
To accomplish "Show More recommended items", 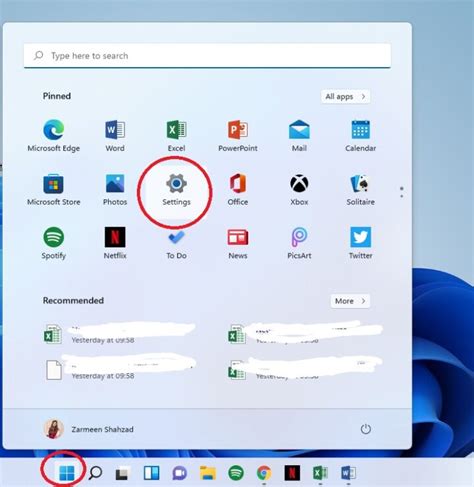I will (350, 301).
